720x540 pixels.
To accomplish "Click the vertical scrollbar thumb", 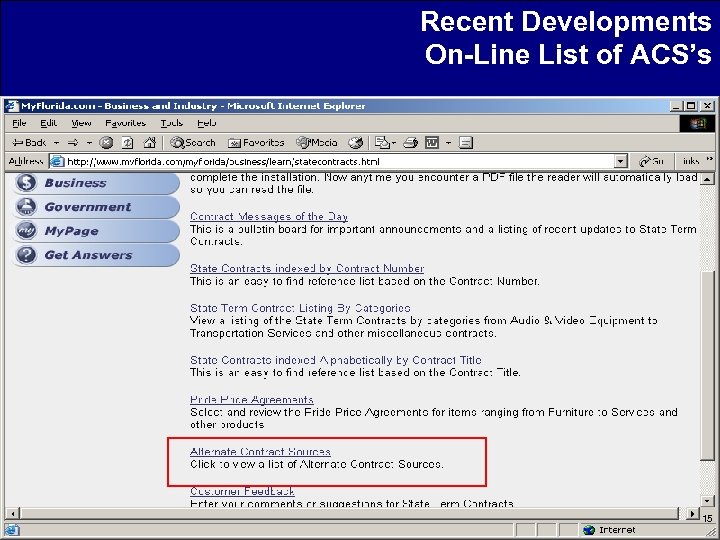I will pos(707,365).
